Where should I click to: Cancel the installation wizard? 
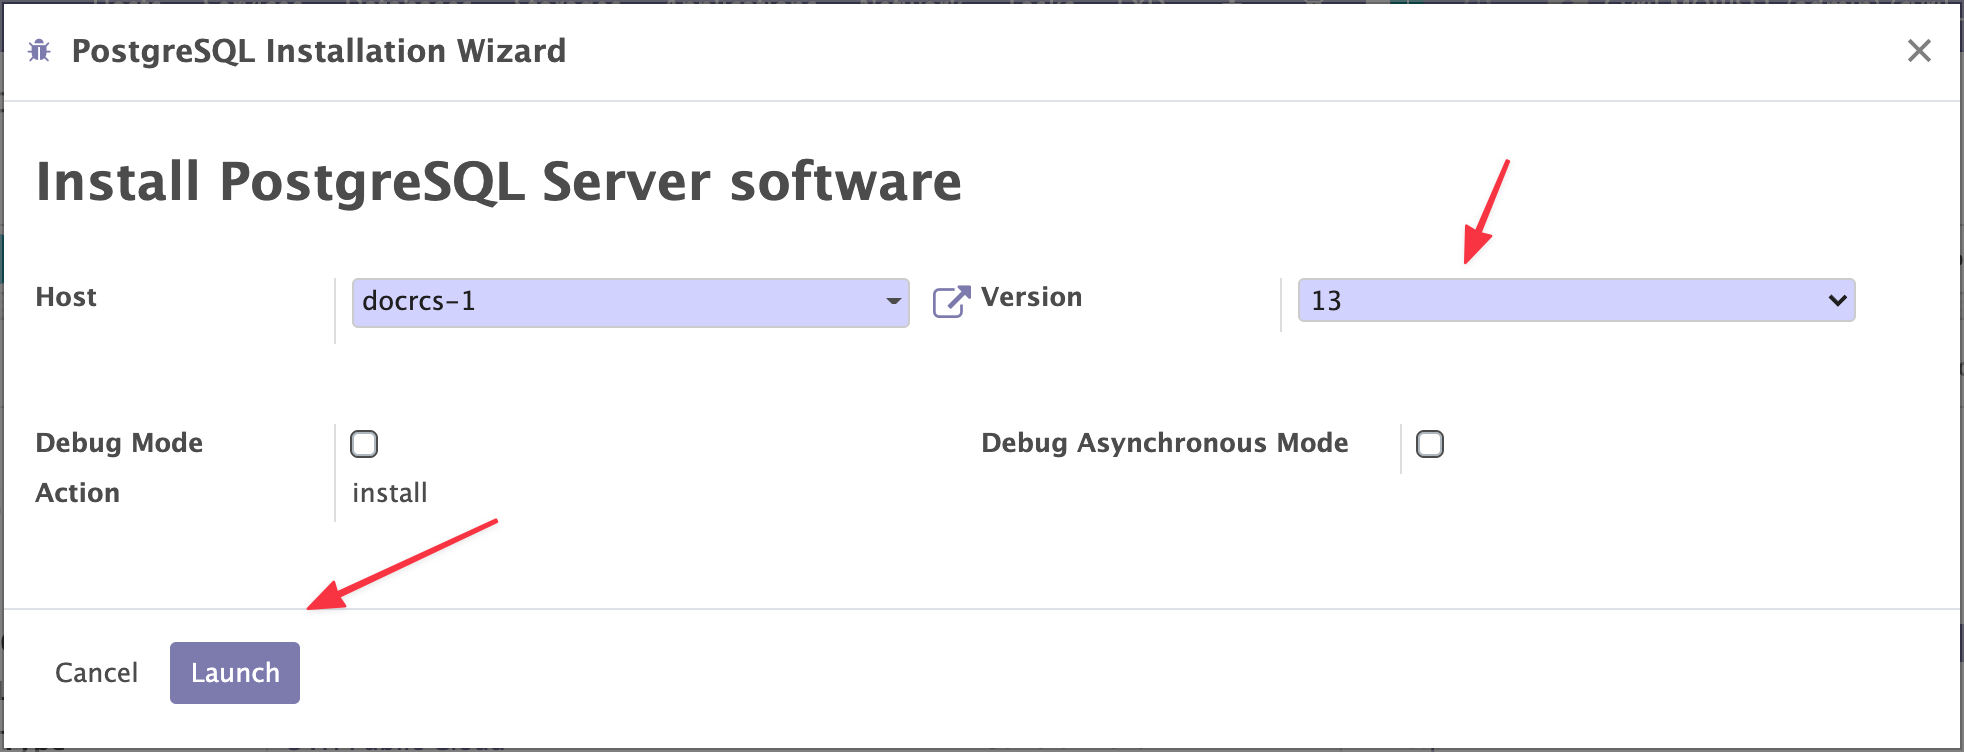coord(96,673)
